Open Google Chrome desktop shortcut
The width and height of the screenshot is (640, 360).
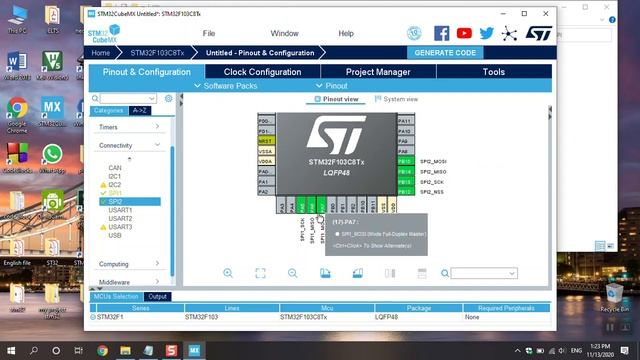(x=17, y=115)
